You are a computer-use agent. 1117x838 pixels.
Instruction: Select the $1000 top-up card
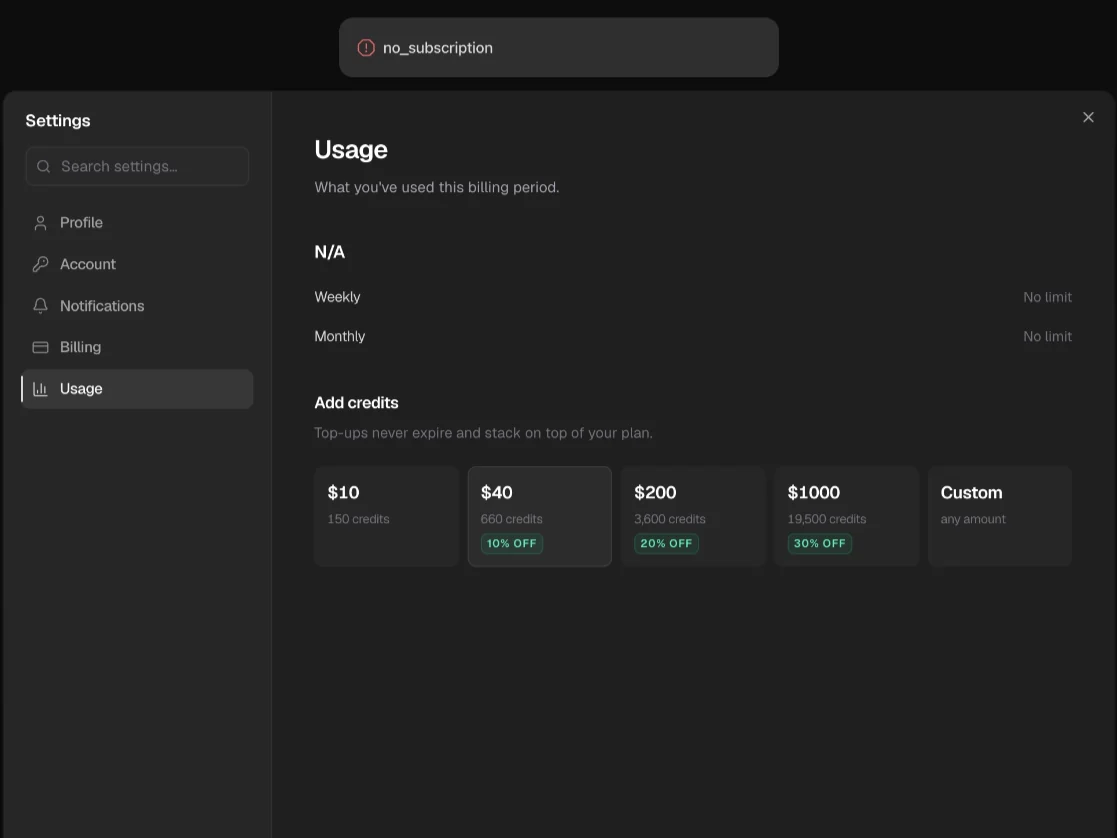pos(846,517)
